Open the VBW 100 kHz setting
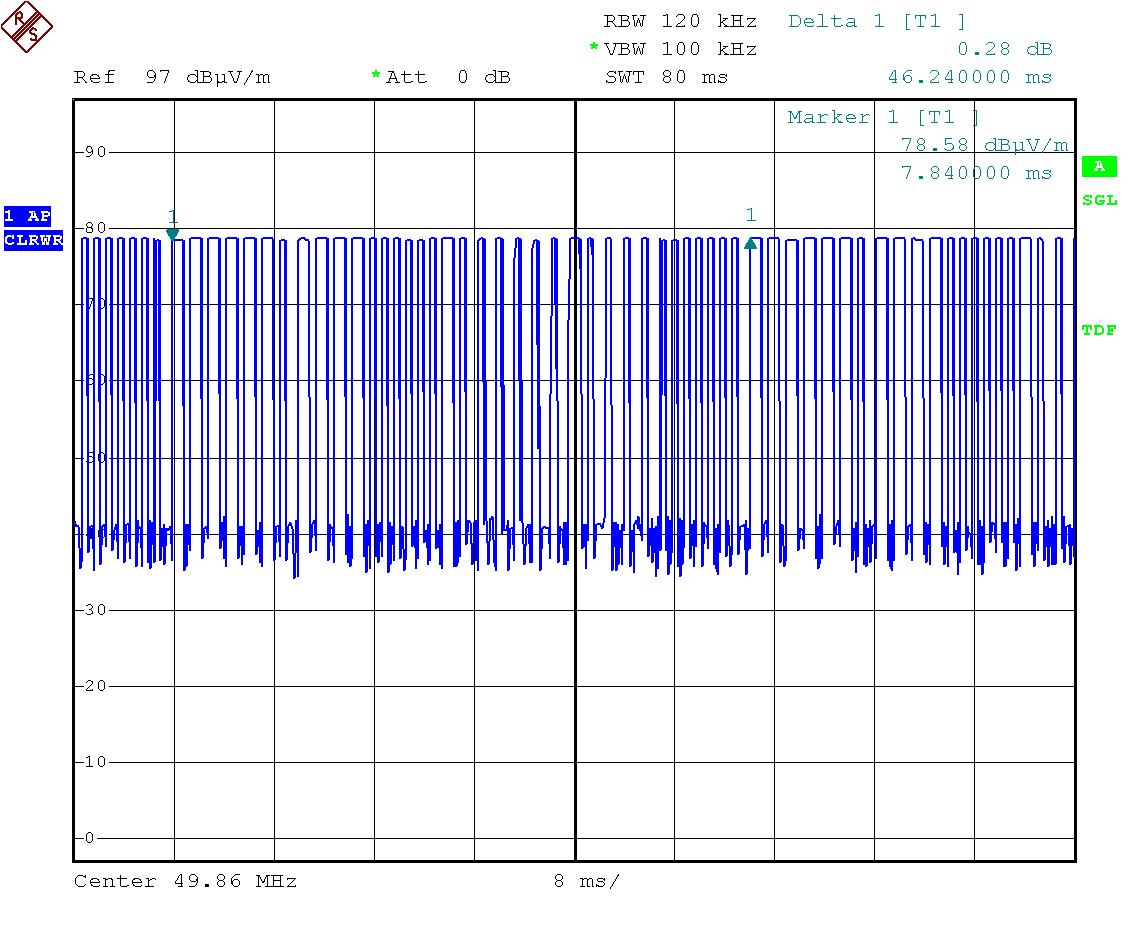 point(680,49)
